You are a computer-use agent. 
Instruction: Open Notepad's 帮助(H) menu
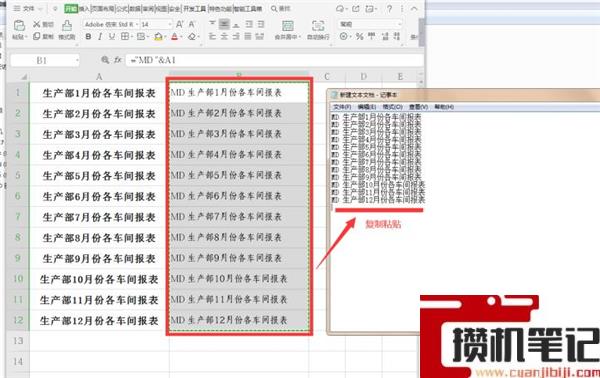pos(443,107)
